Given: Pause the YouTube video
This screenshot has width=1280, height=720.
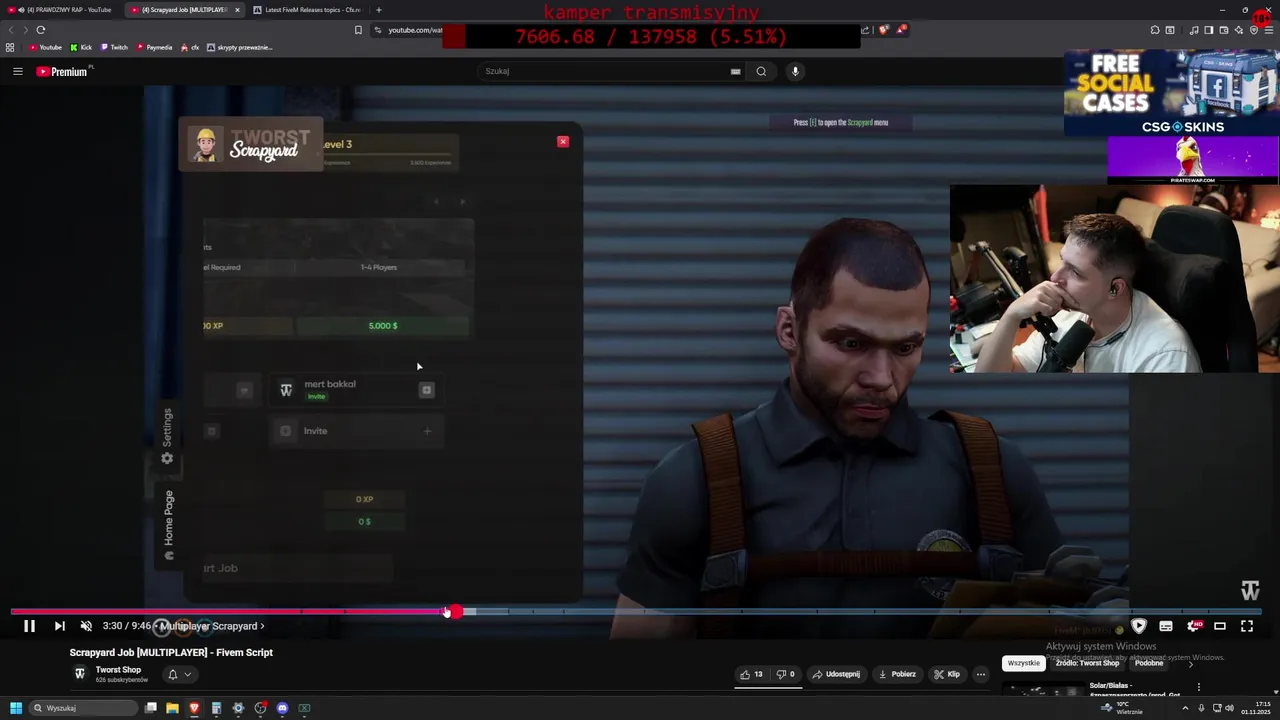Looking at the screenshot, I should (29, 626).
